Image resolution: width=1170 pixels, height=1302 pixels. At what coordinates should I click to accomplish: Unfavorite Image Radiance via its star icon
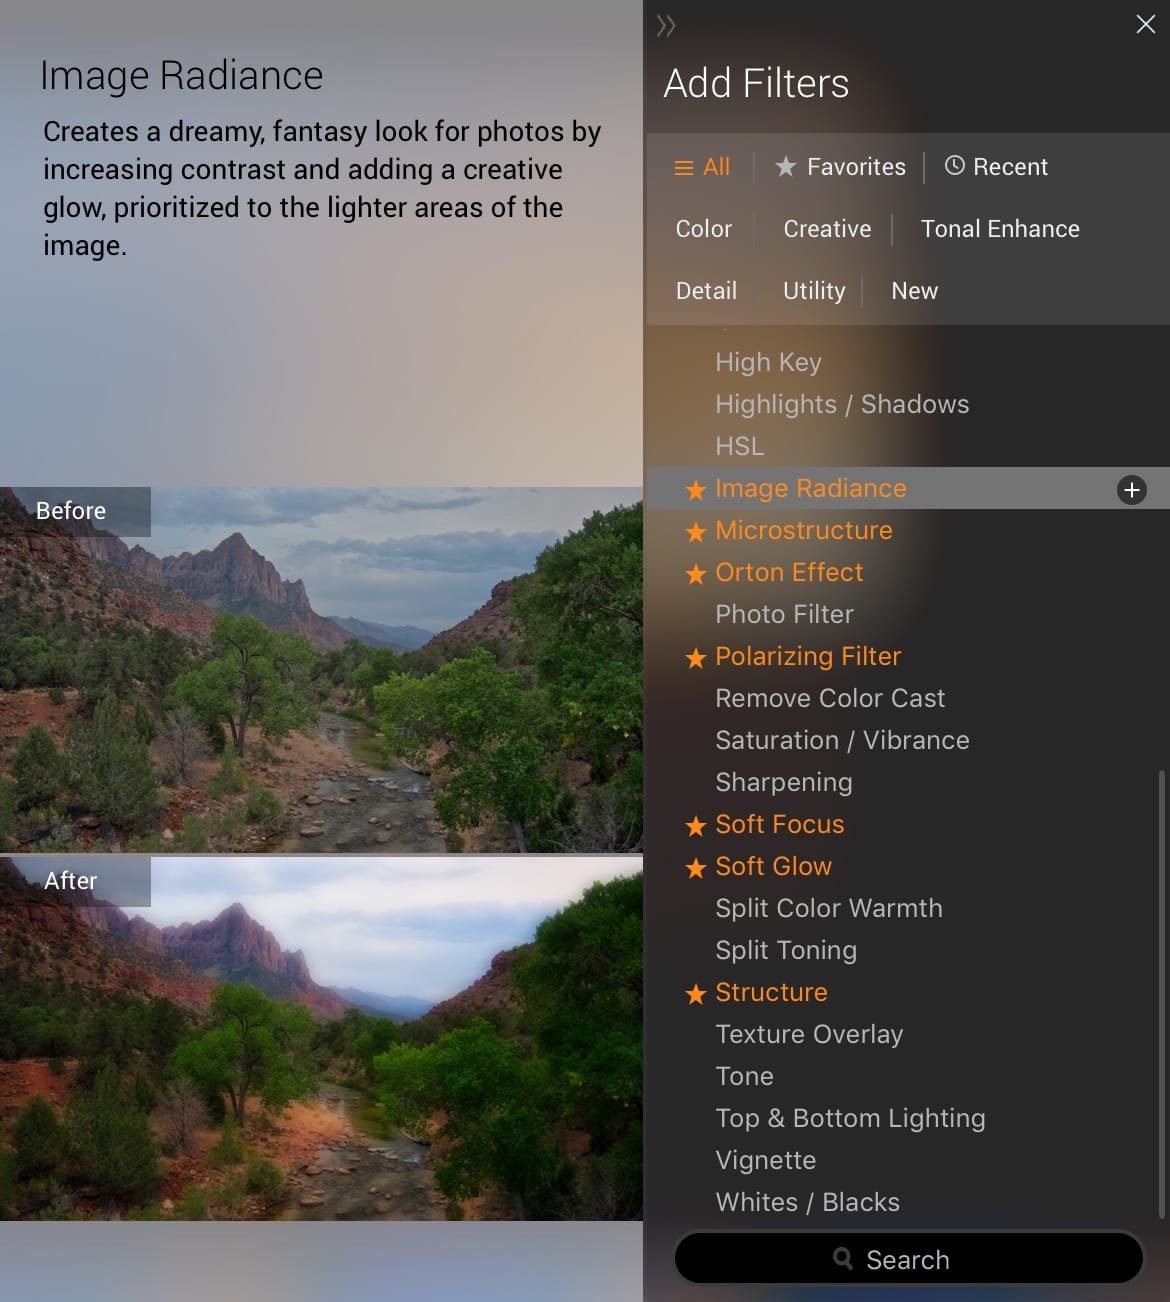click(x=696, y=490)
